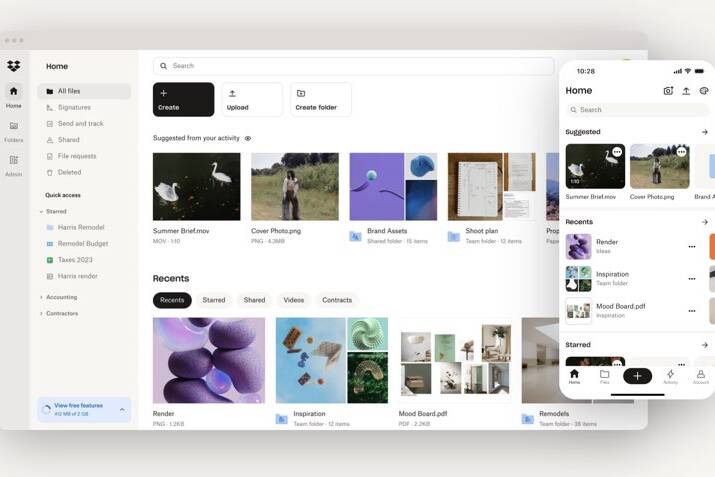This screenshot has height=477, width=715.
Task: Tap upload icon in mobile header
Action: coord(686,91)
